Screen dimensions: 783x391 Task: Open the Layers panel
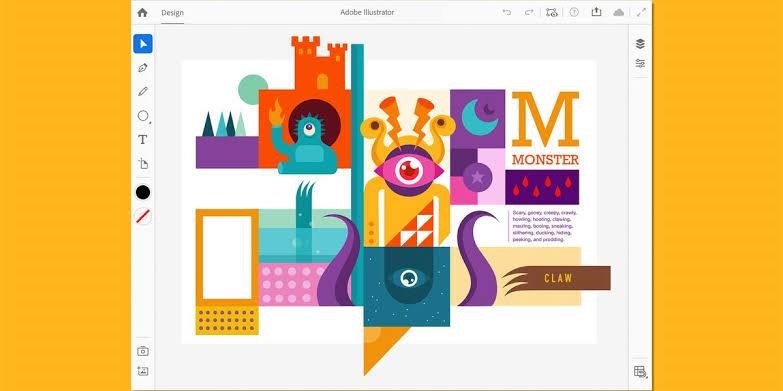(x=640, y=43)
